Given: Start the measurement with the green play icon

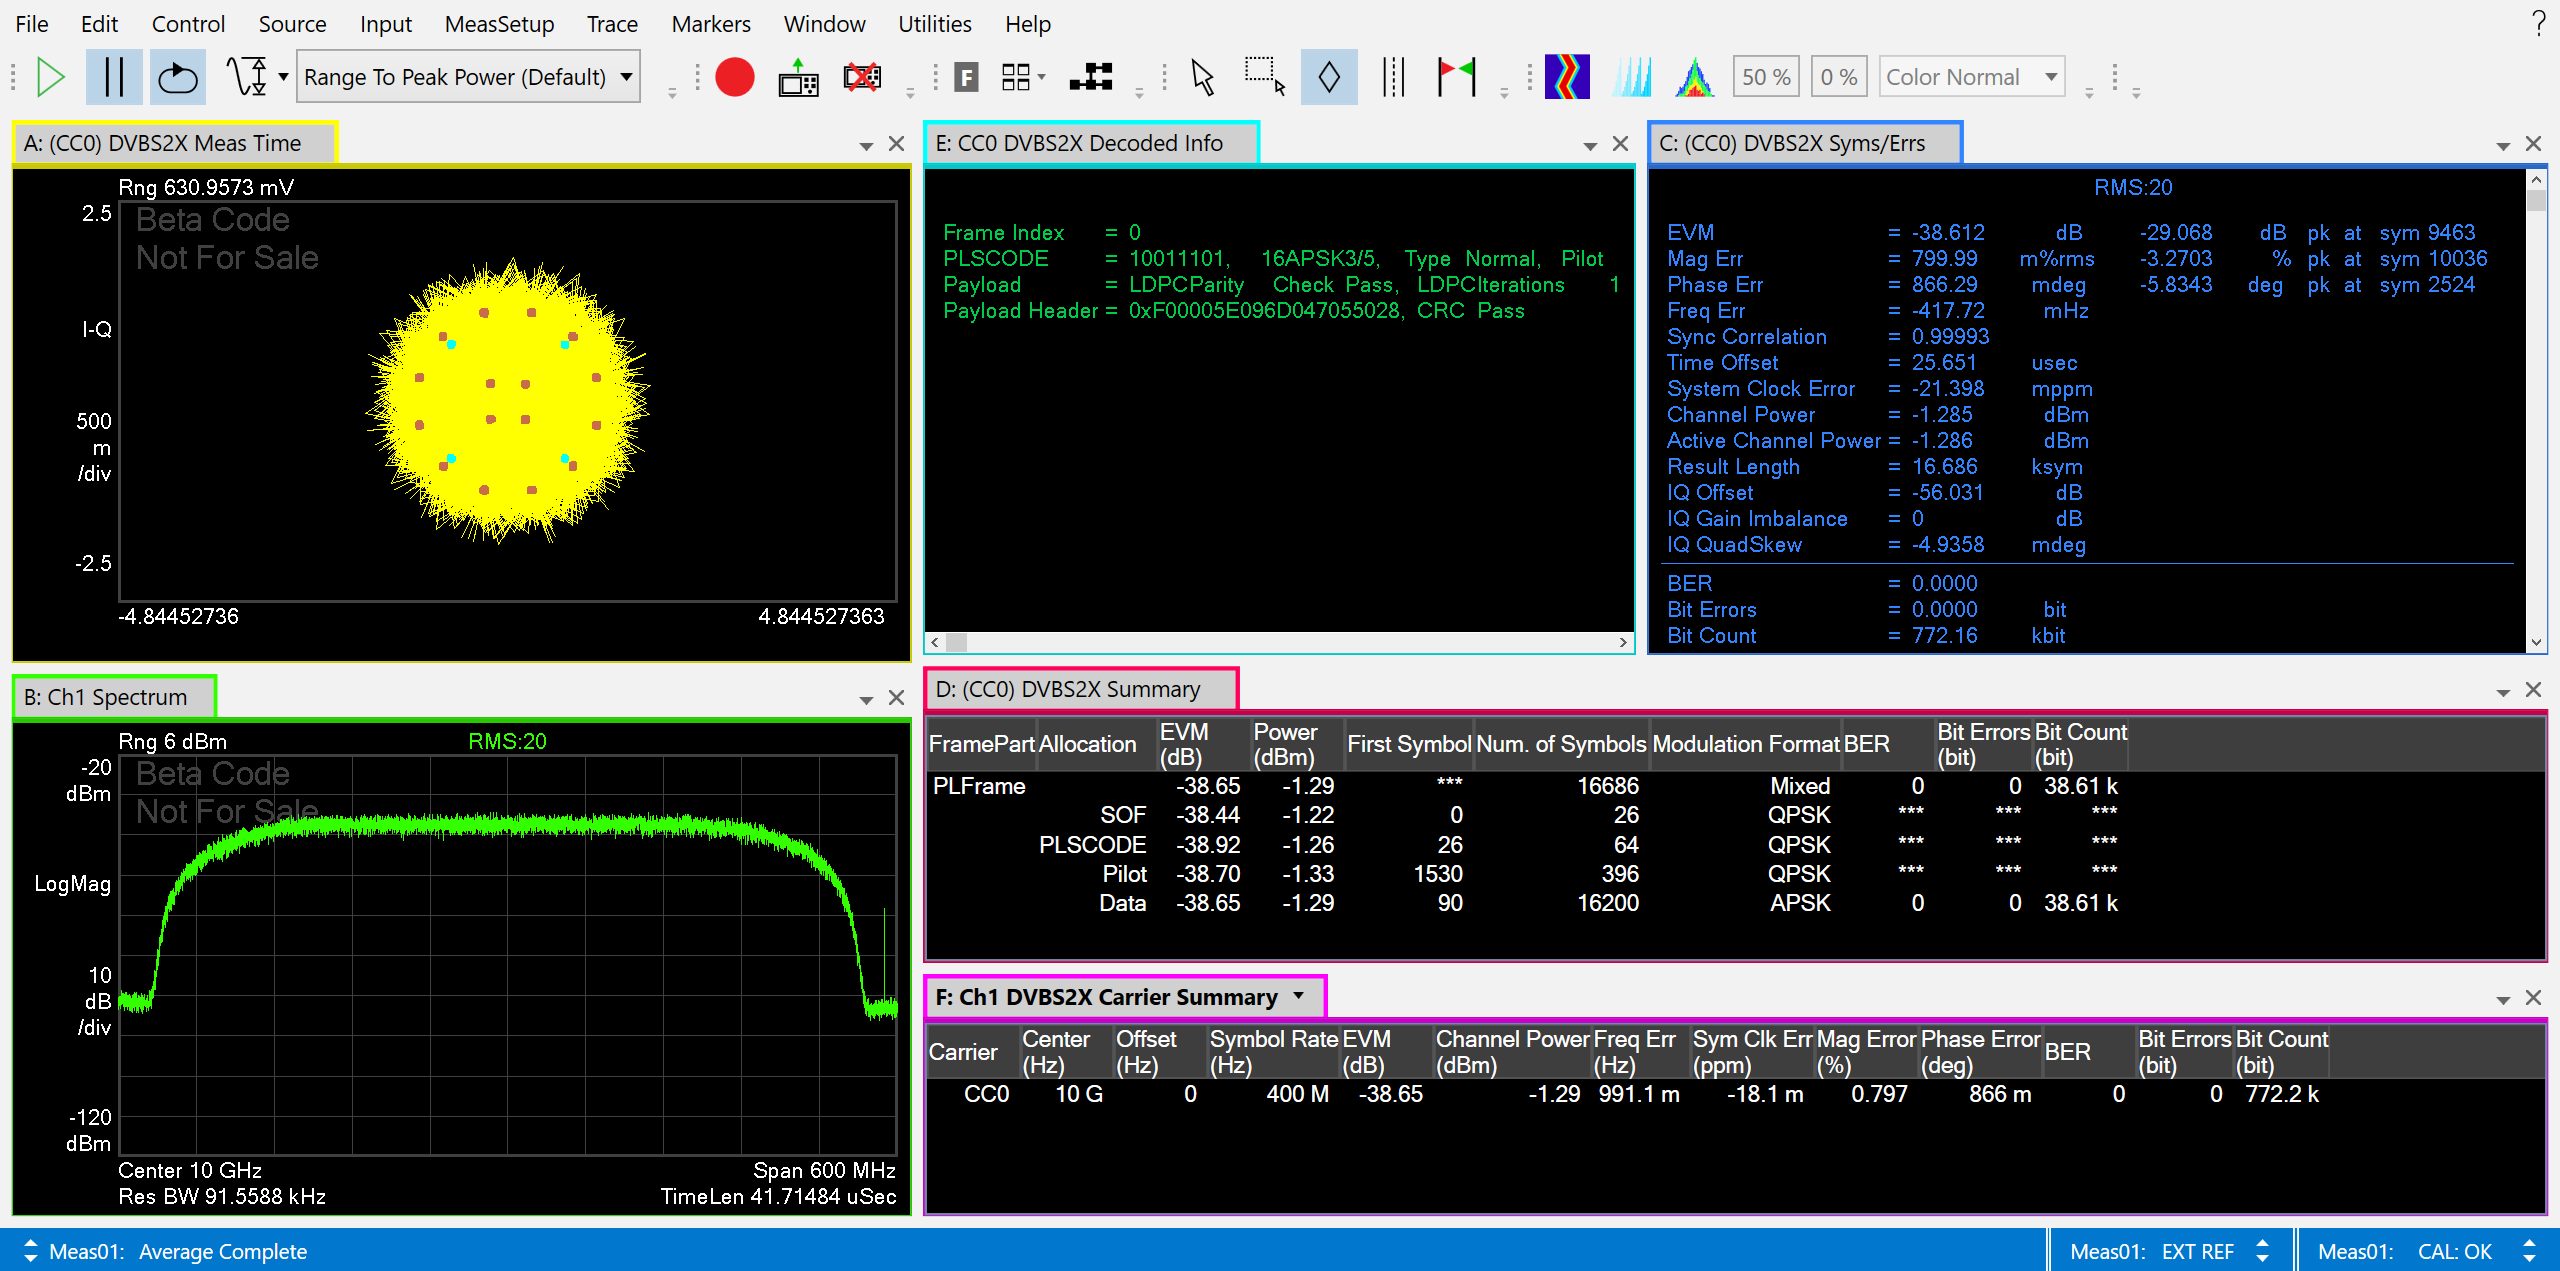Looking at the screenshot, I should tap(49, 76).
